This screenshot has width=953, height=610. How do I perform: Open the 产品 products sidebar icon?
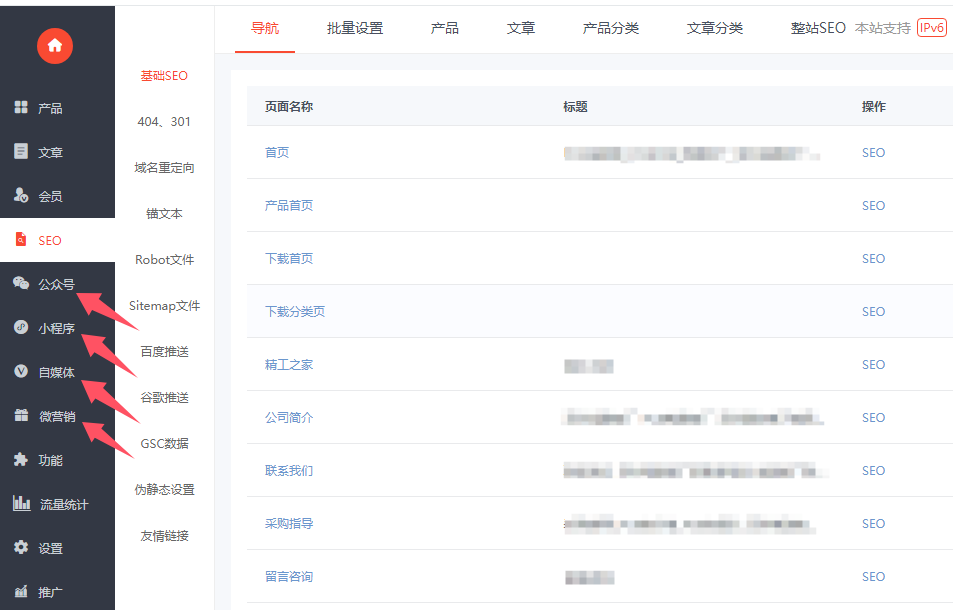pos(21,108)
